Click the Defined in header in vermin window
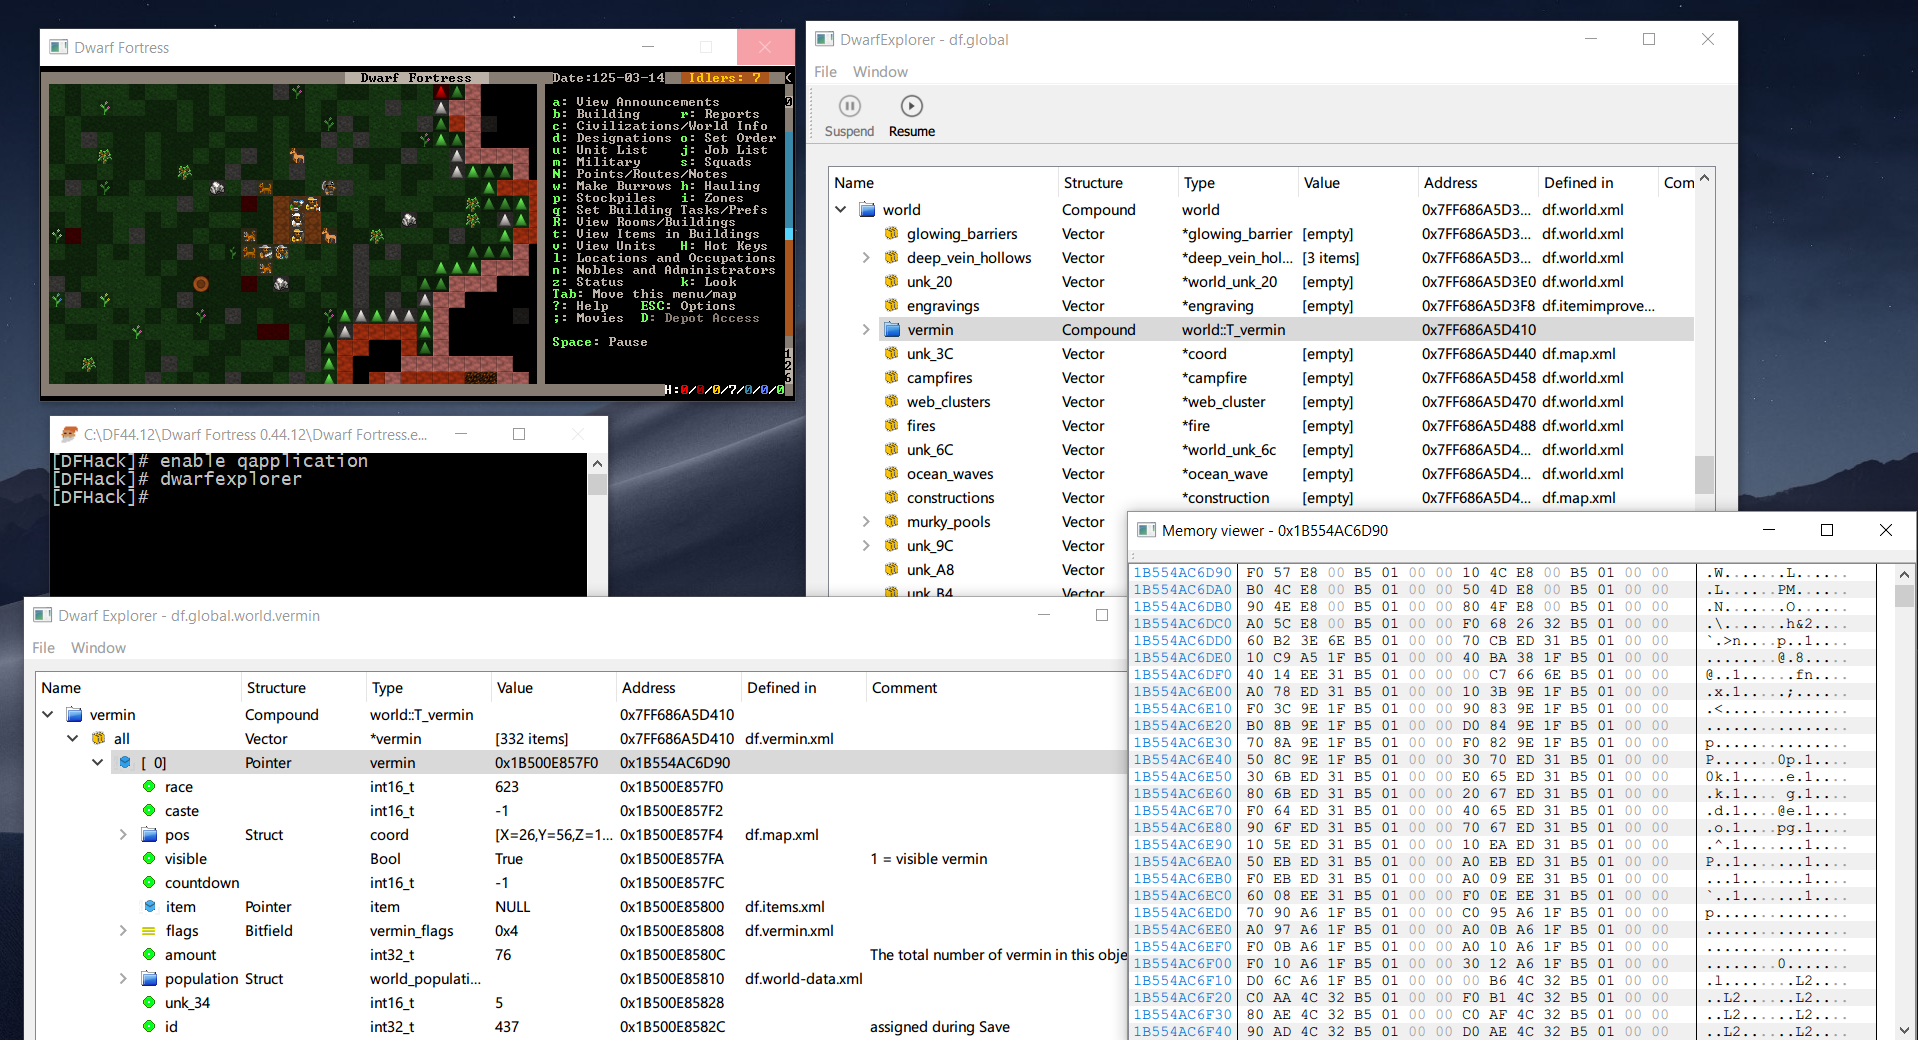The width and height of the screenshot is (1918, 1040). coord(803,688)
